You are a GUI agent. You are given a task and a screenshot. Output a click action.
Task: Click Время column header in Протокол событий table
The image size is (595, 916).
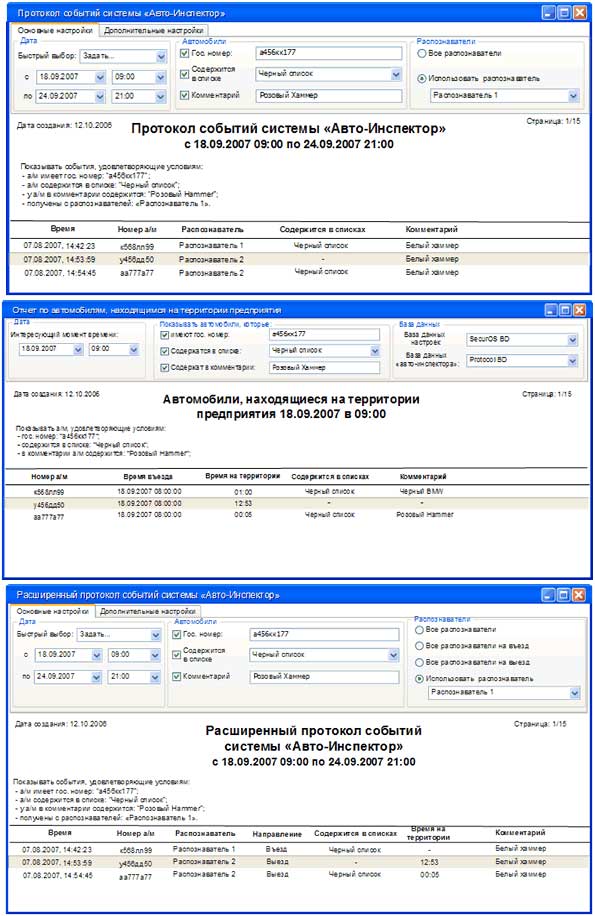tap(62, 229)
